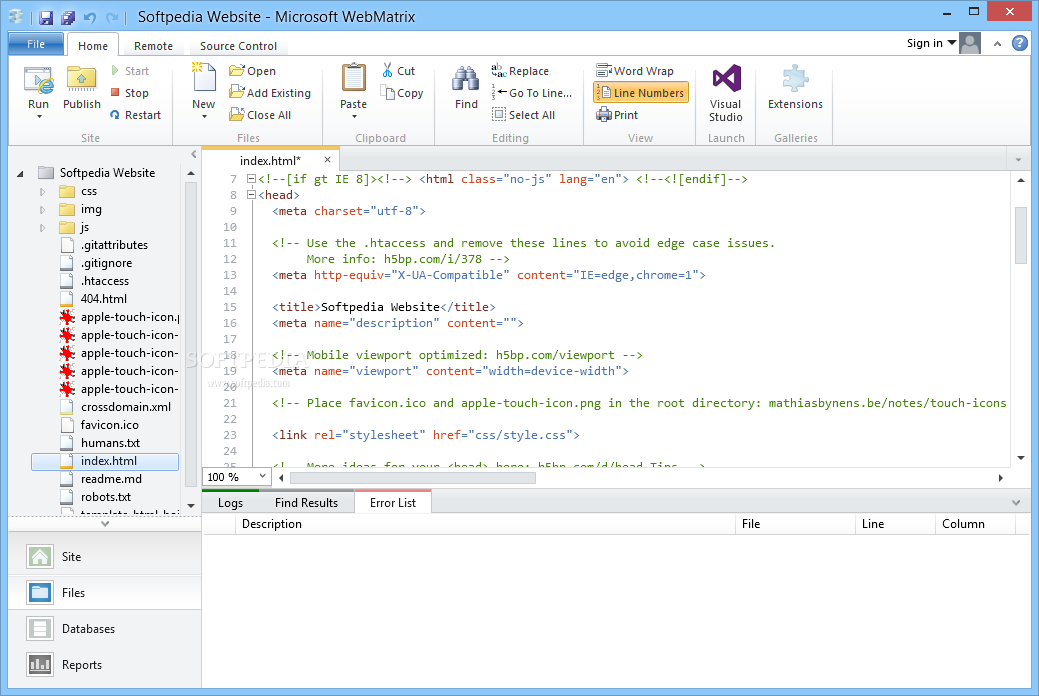Image resolution: width=1039 pixels, height=696 pixels.
Task: Cut the selected text
Action: pyautogui.click(x=398, y=71)
